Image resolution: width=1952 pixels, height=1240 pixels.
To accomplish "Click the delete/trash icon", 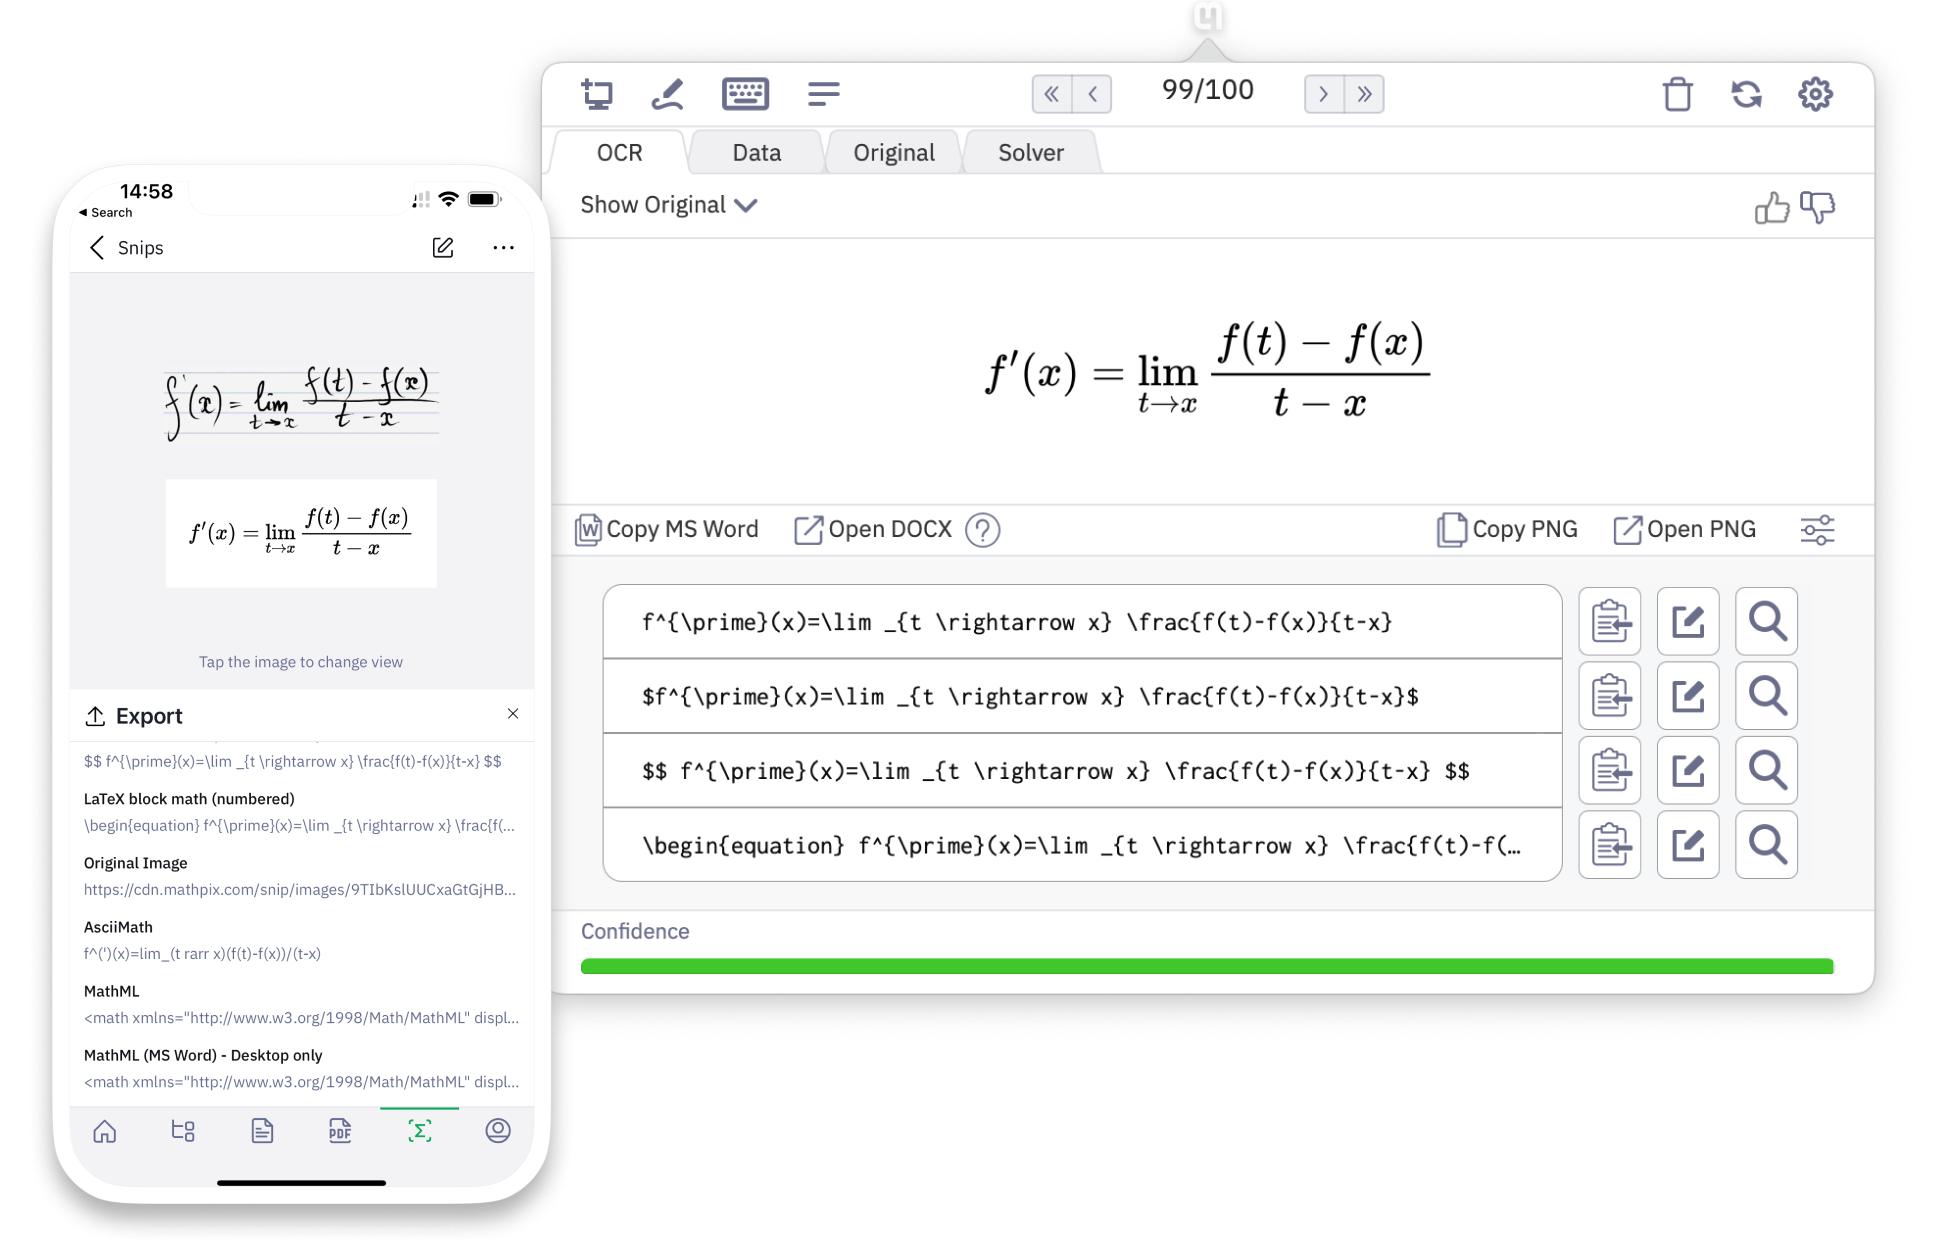I will 1676,95.
